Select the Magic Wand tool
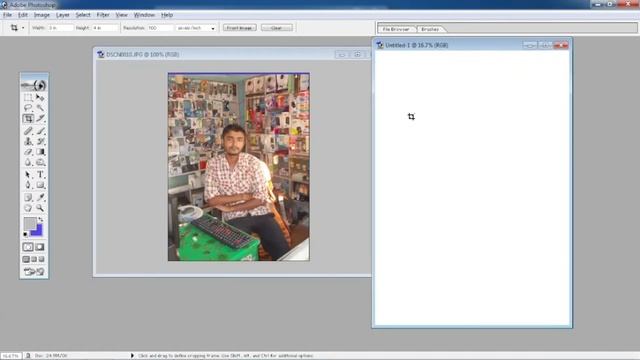The image size is (640, 360). coord(40,108)
